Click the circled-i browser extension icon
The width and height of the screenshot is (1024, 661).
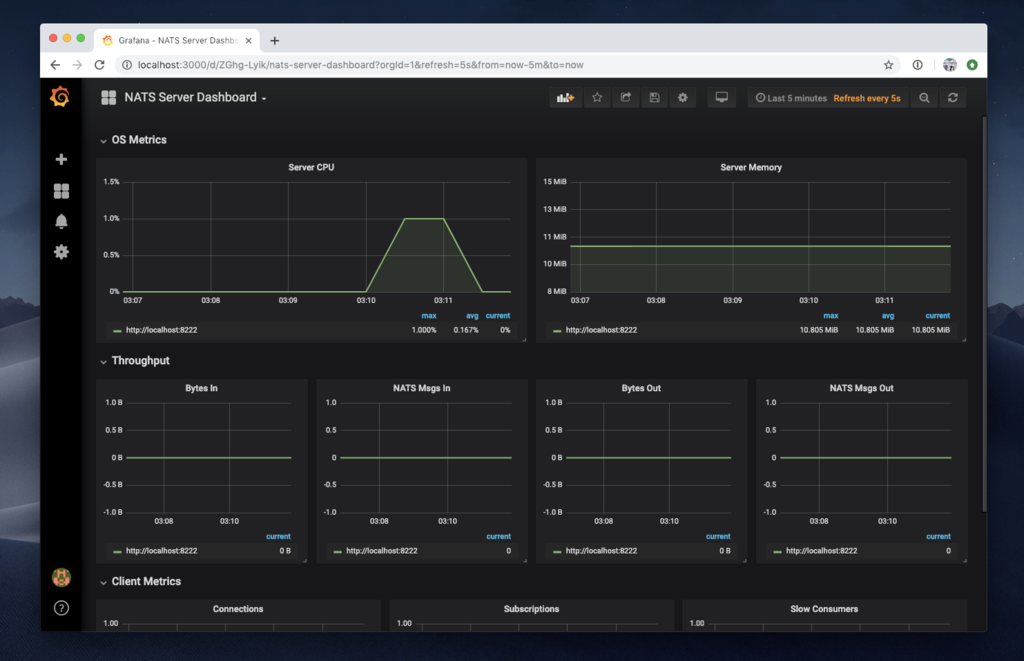(x=918, y=65)
